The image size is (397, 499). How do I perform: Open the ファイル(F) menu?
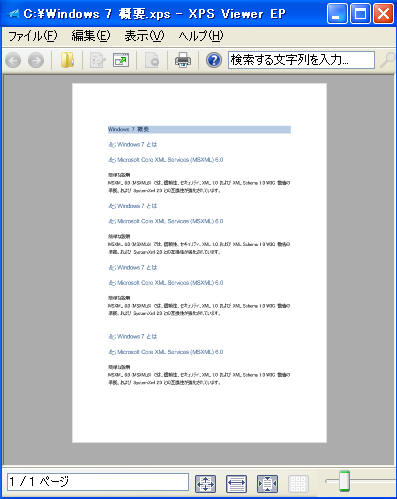(x=33, y=36)
